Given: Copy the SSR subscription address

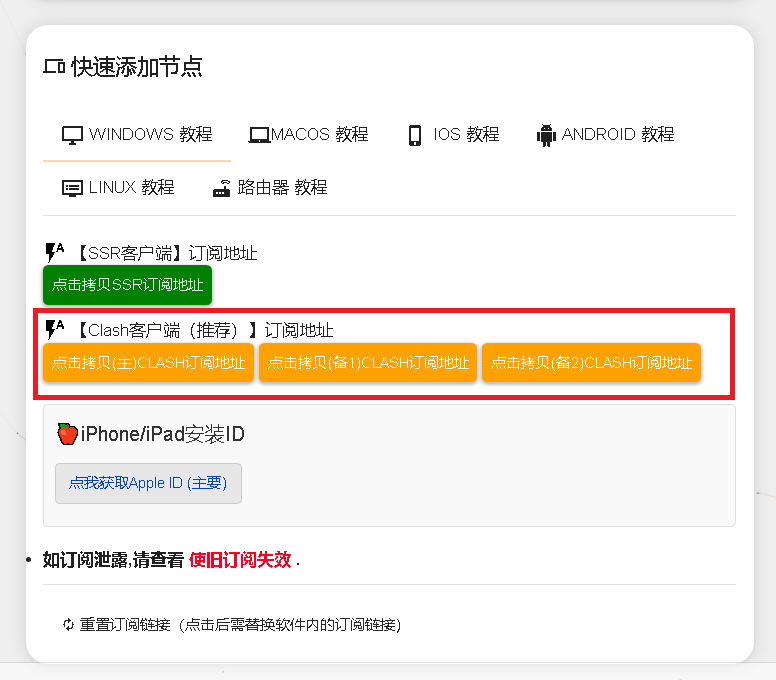Looking at the screenshot, I should (x=127, y=285).
